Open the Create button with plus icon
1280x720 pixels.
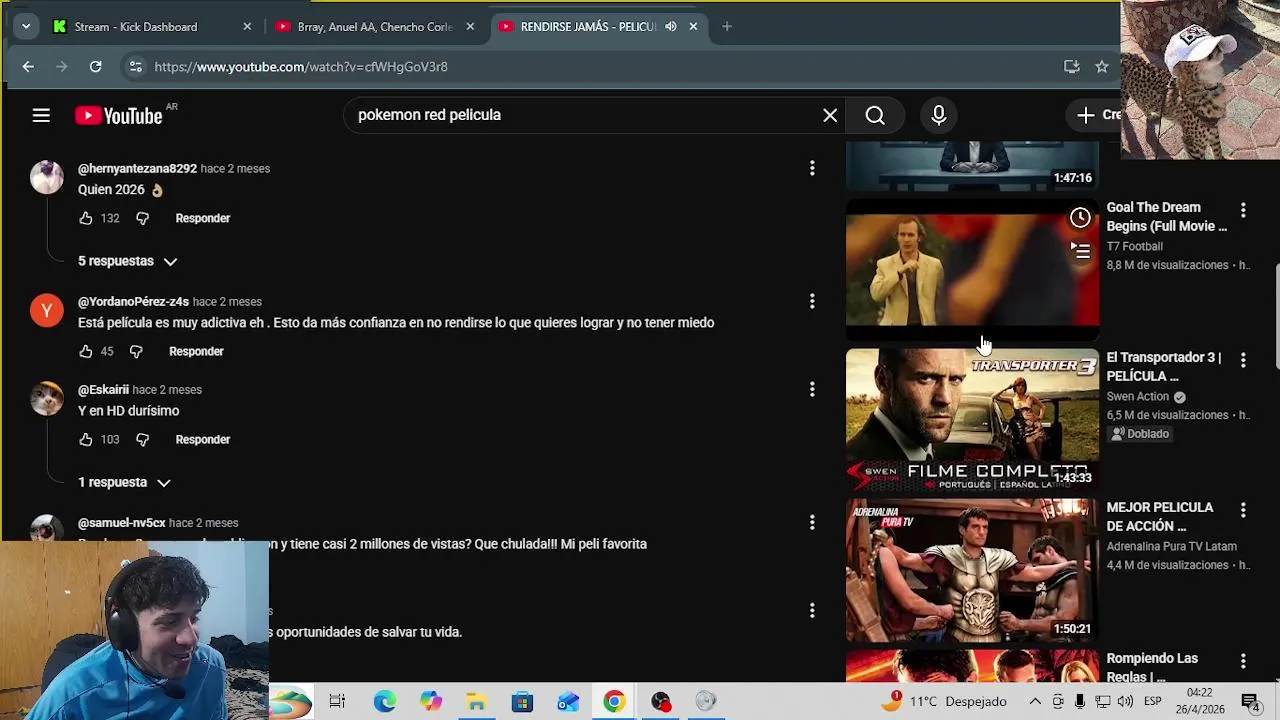(x=1095, y=115)
